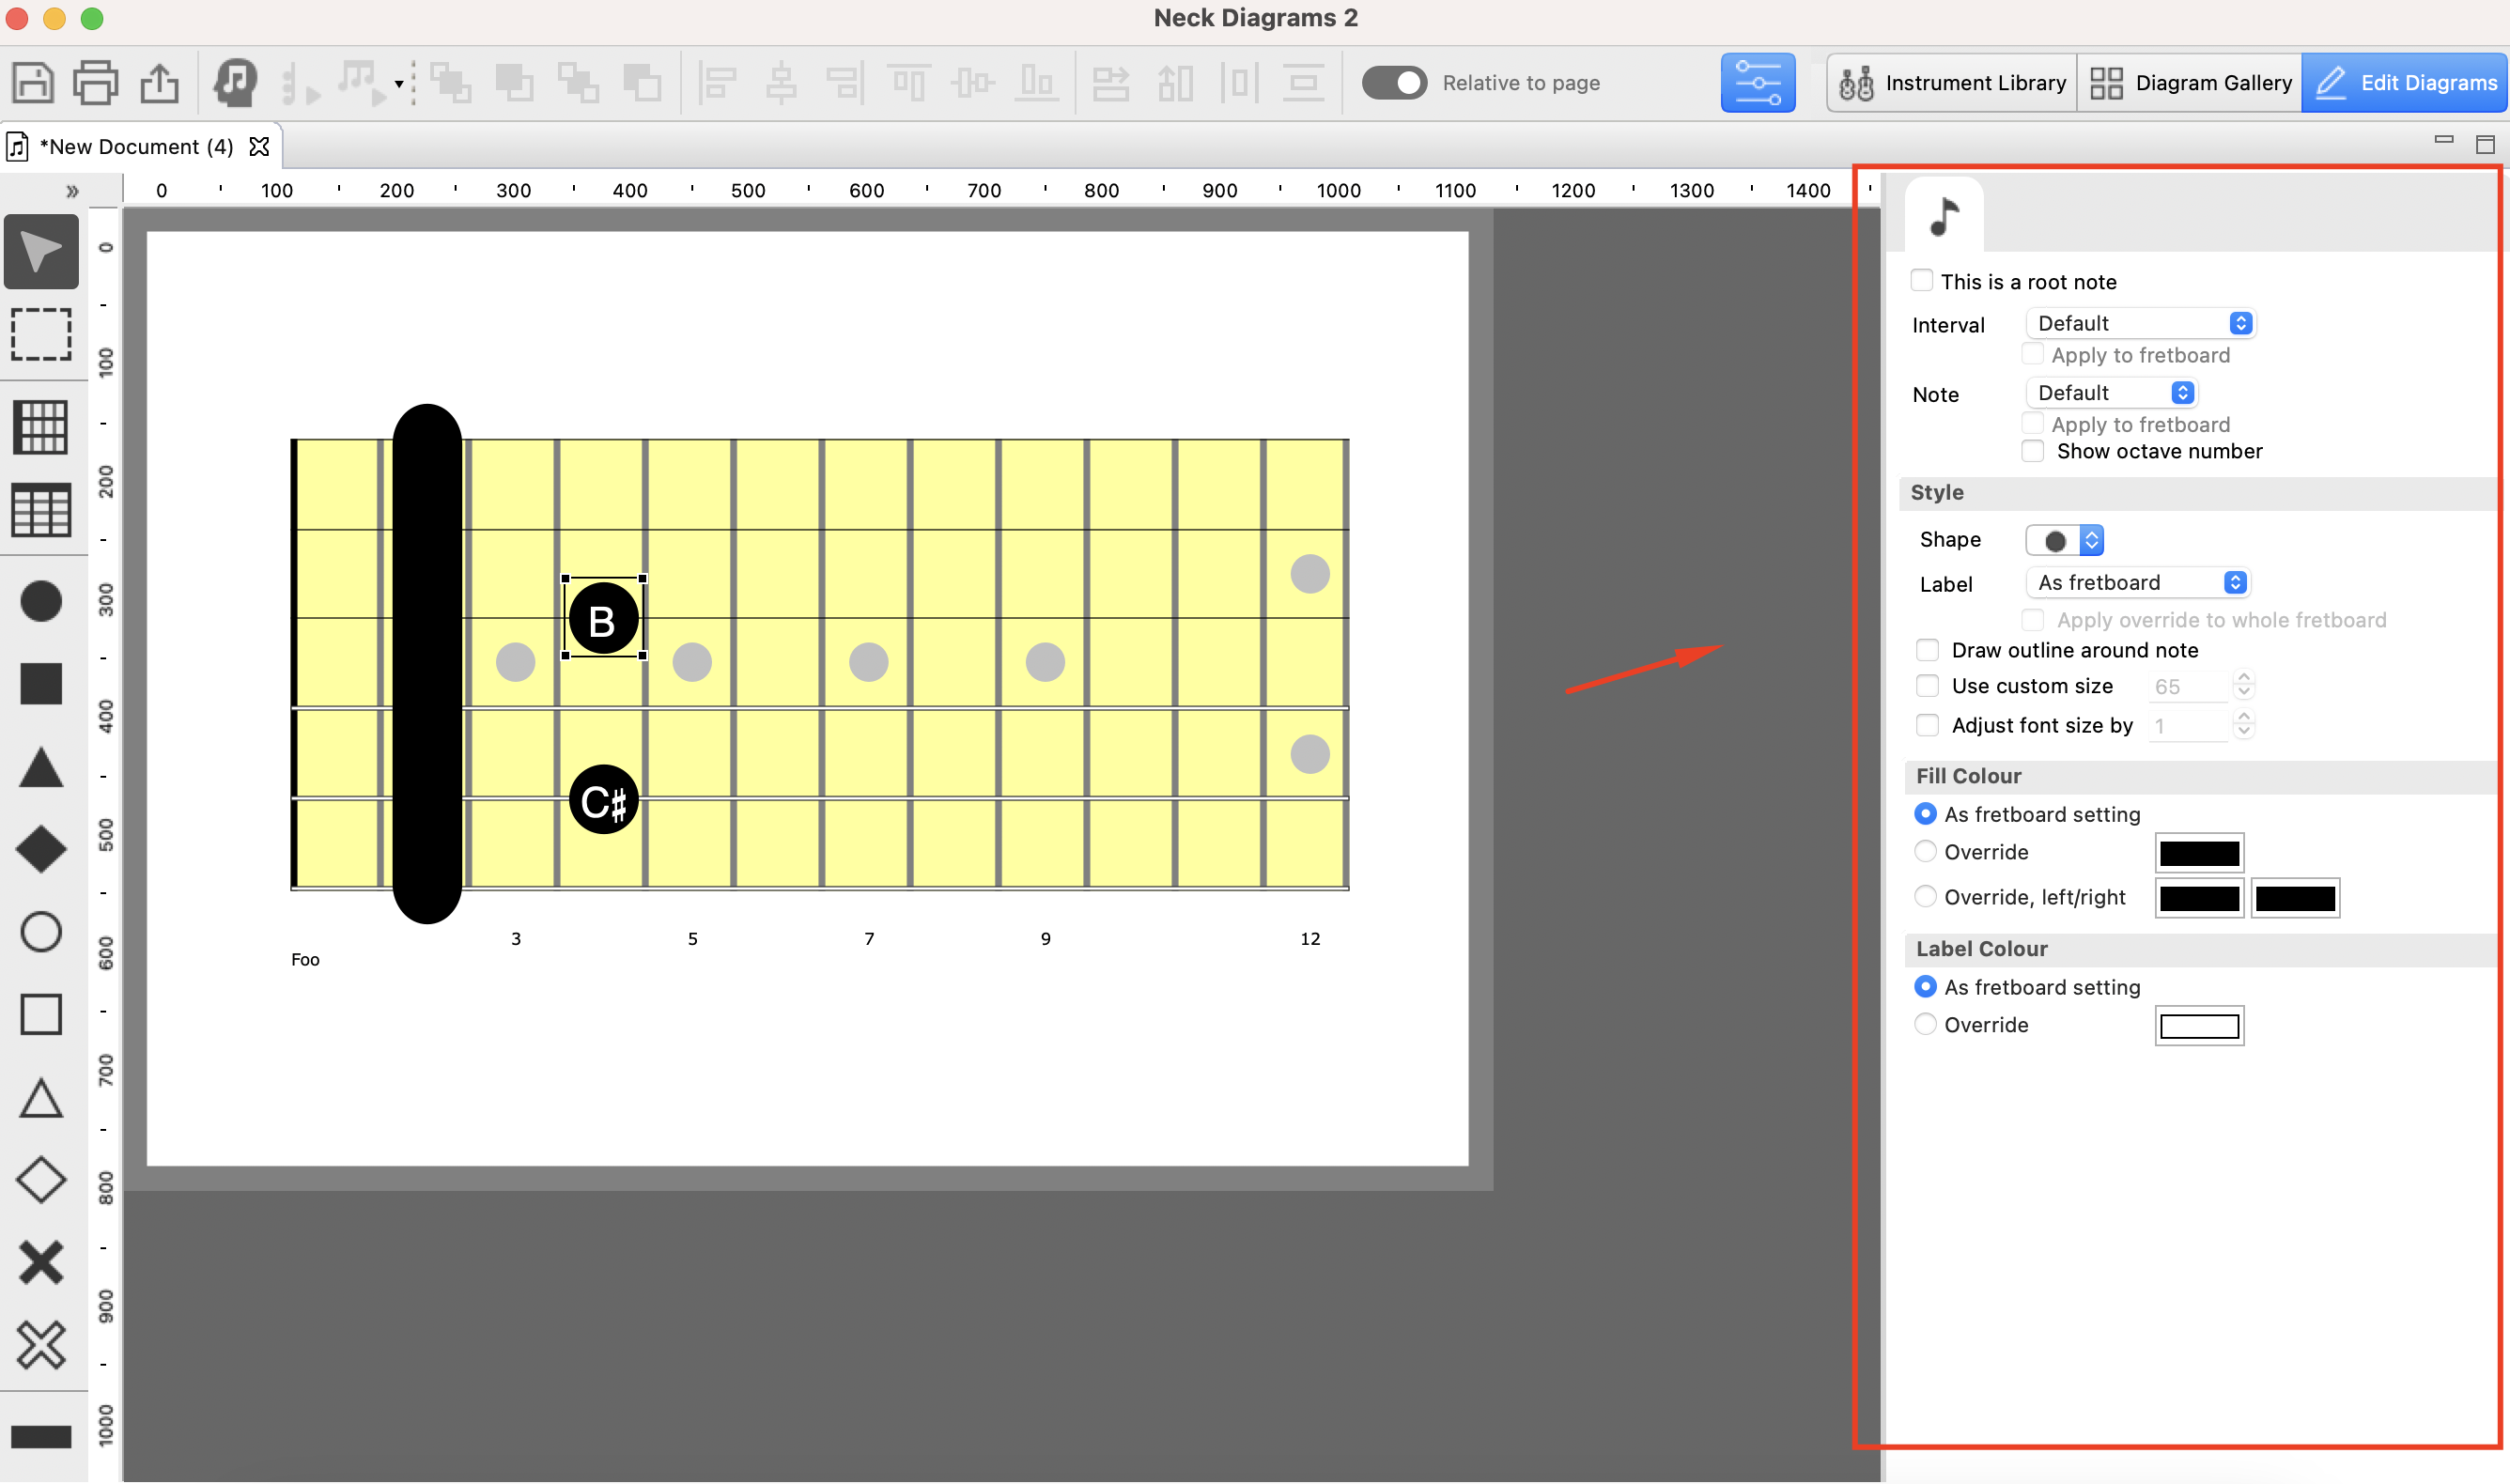Click the Save document icon
2510x1484 pixels.
point(32,82)
